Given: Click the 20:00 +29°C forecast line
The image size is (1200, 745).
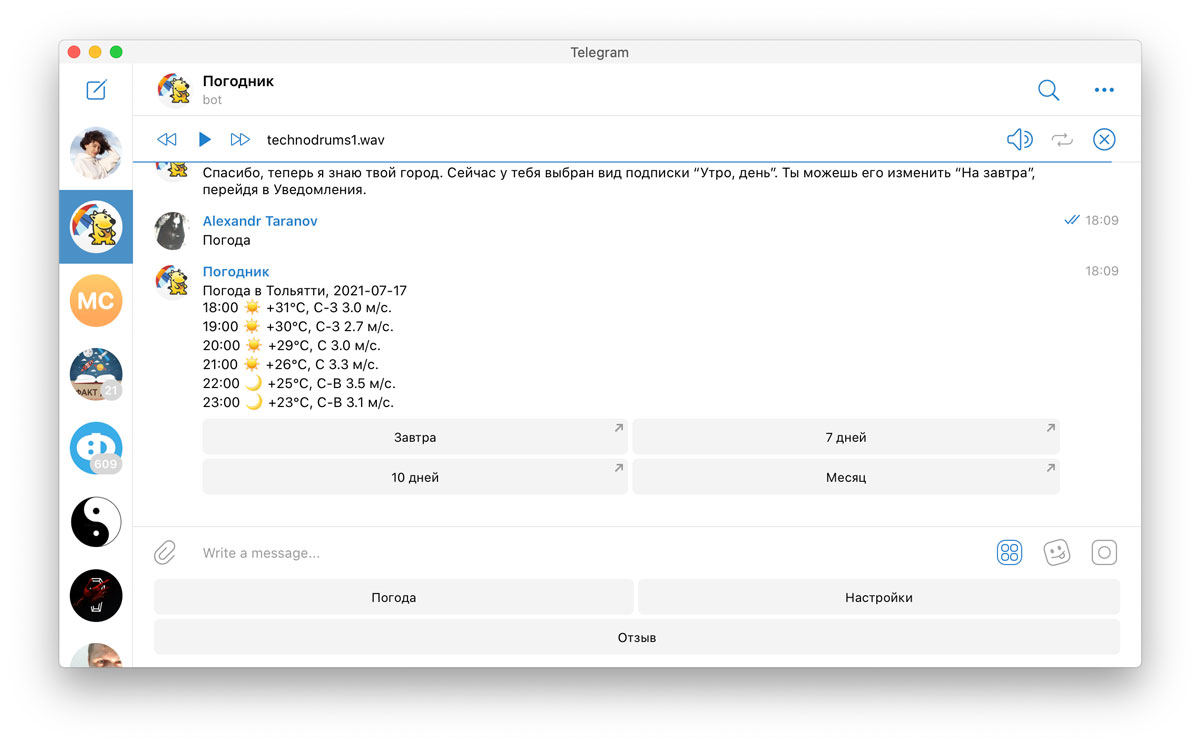Looking at the screenshot, I should (x=294, y=346).
